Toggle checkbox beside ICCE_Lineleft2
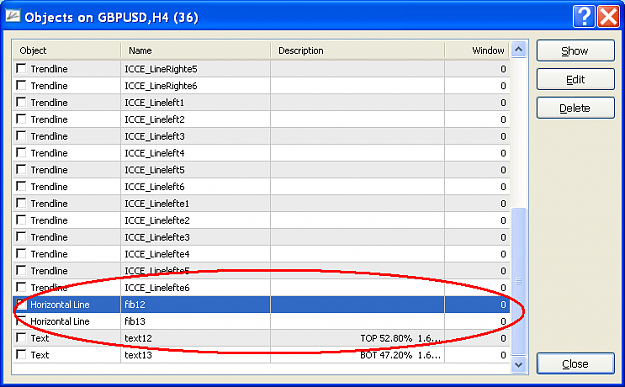 (21, 119)
